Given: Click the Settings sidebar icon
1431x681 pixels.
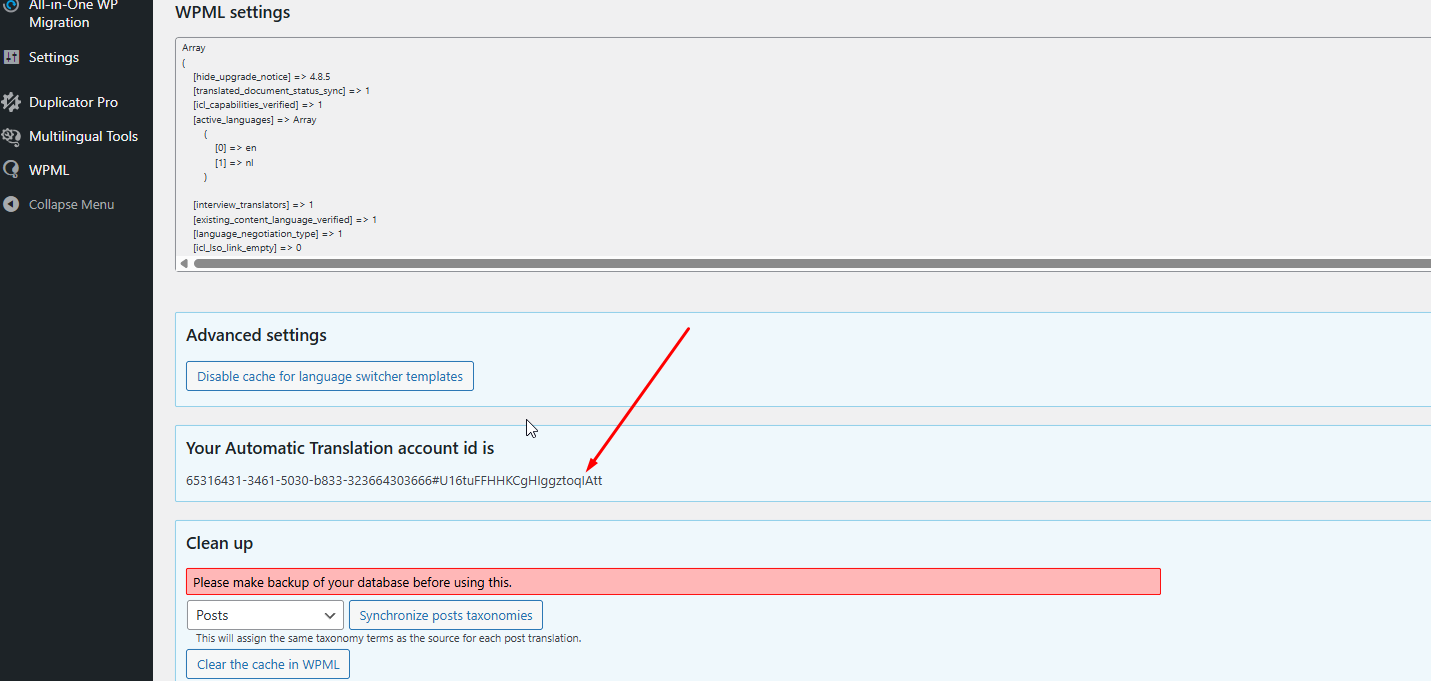Looking at the screenshot, I should tap(11, 57).
